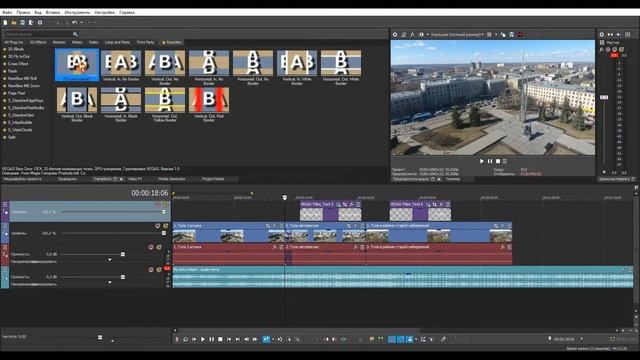
Task: Play from start in the transport bar
Action: [x=194, y=339]
